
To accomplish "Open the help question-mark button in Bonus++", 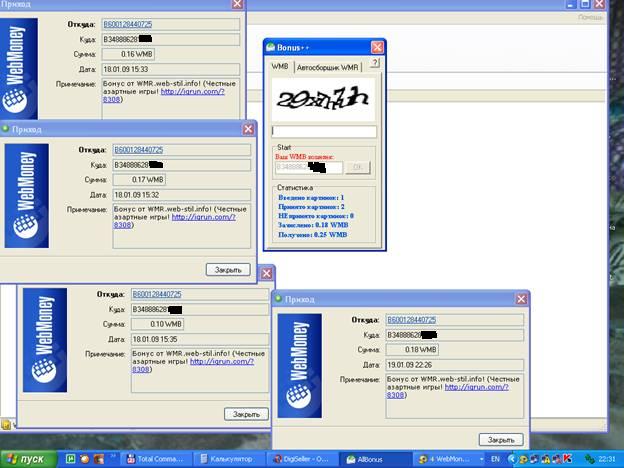I will (x=374, y=63).
